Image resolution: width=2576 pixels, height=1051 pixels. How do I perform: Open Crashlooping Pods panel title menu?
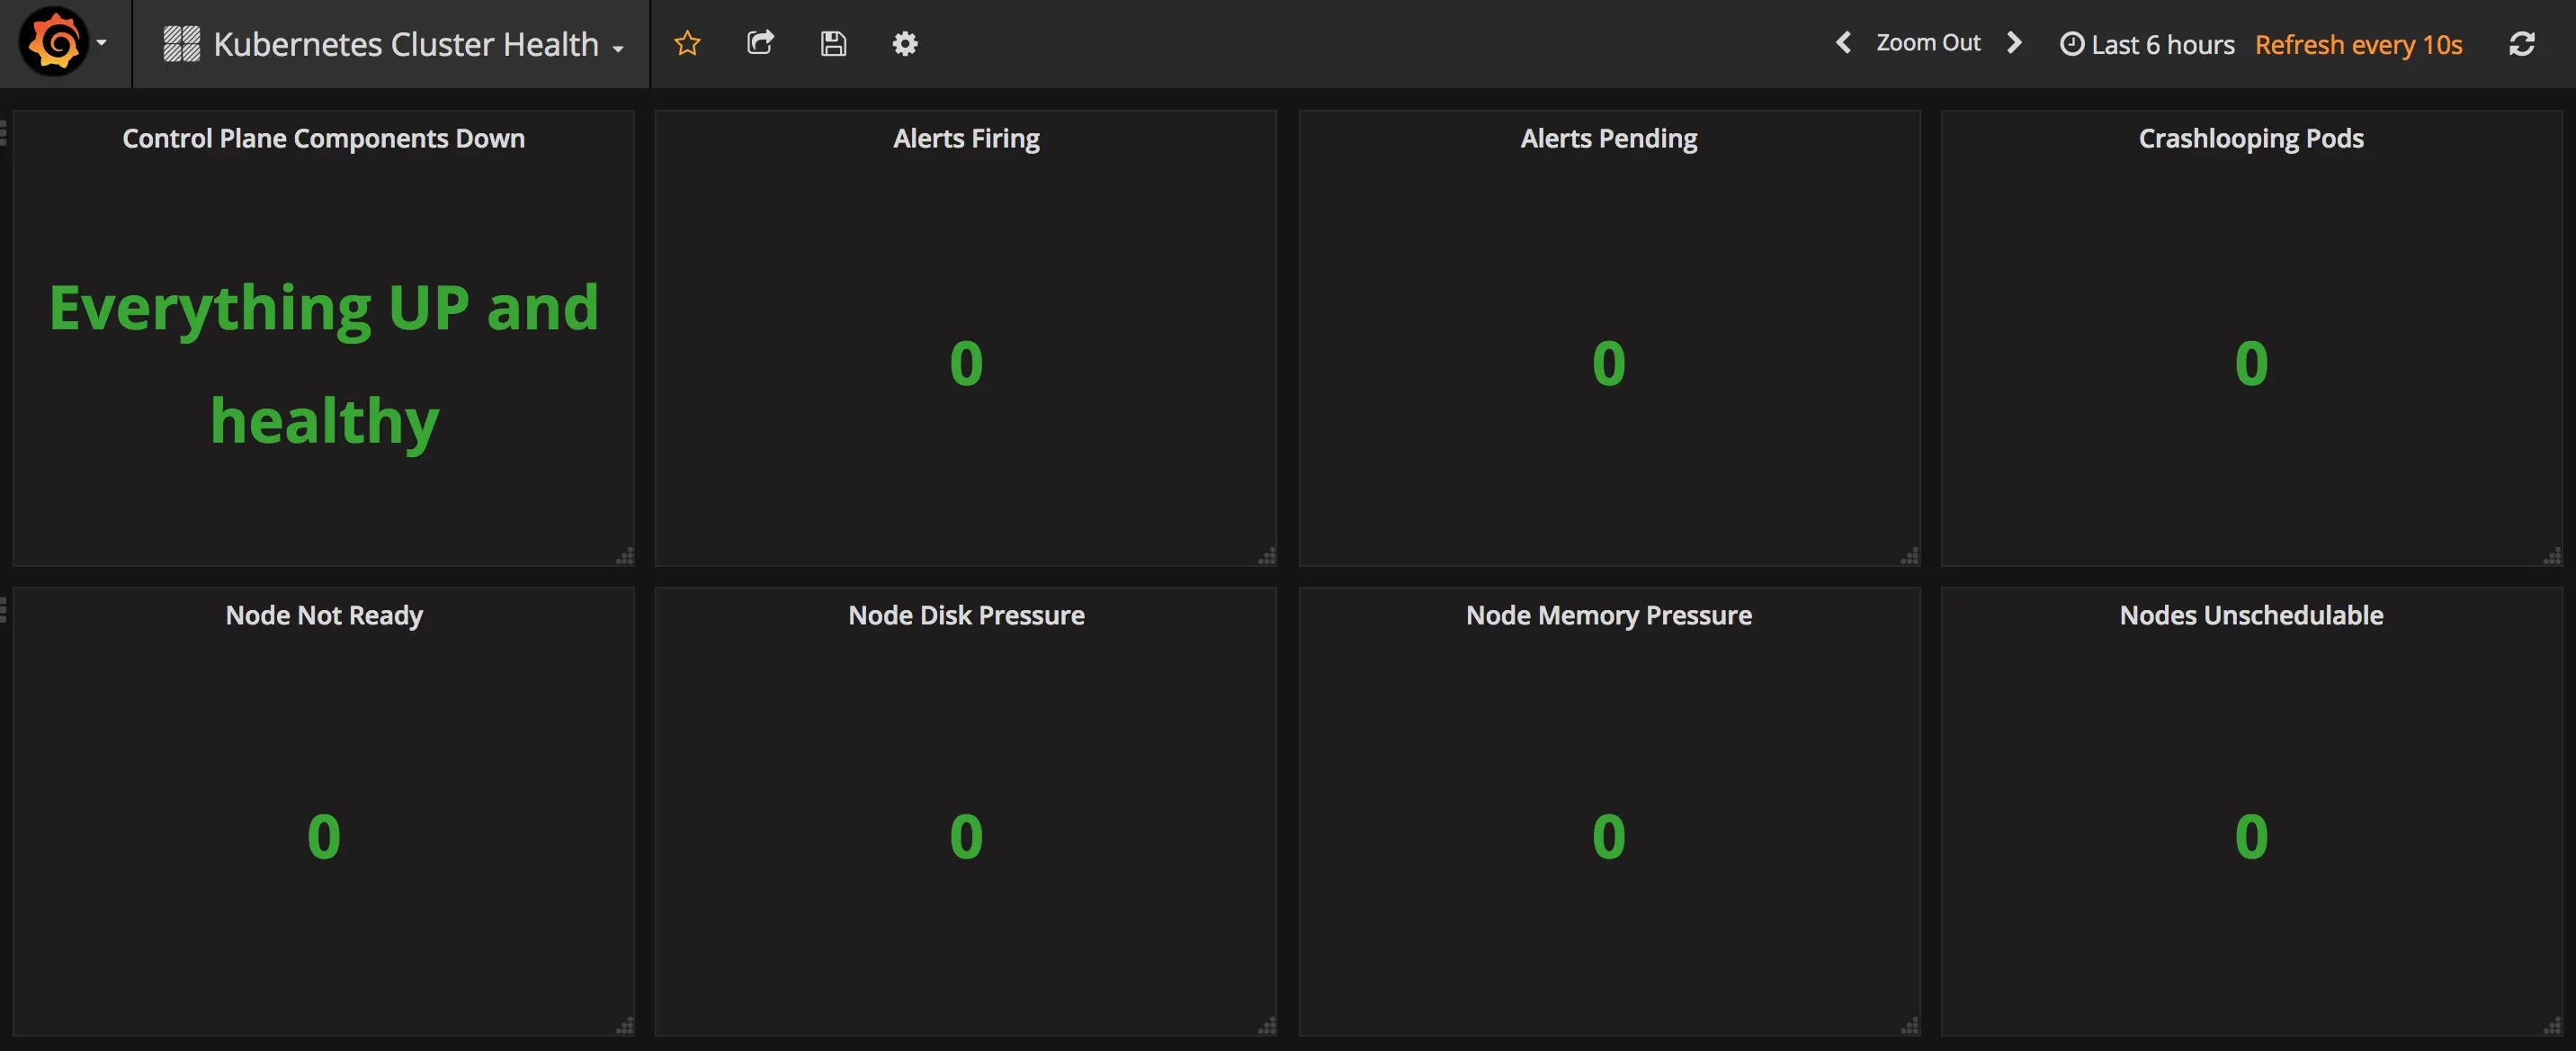(x=2250, y=138)
